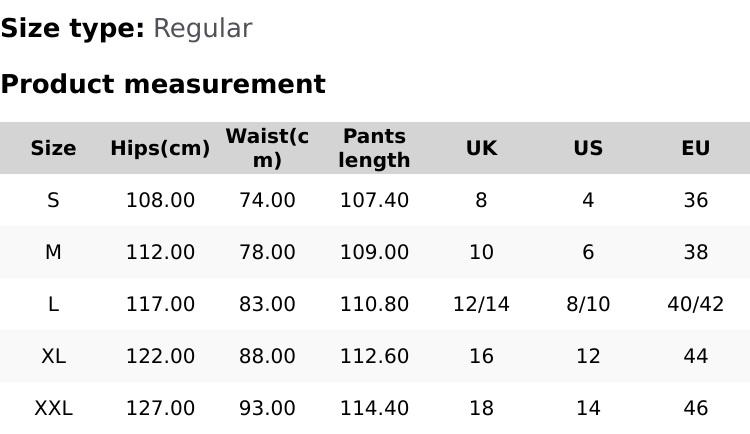
Task: Click the Hips(cm) column header
Action: pyautogui.click(x=160, y=148)
